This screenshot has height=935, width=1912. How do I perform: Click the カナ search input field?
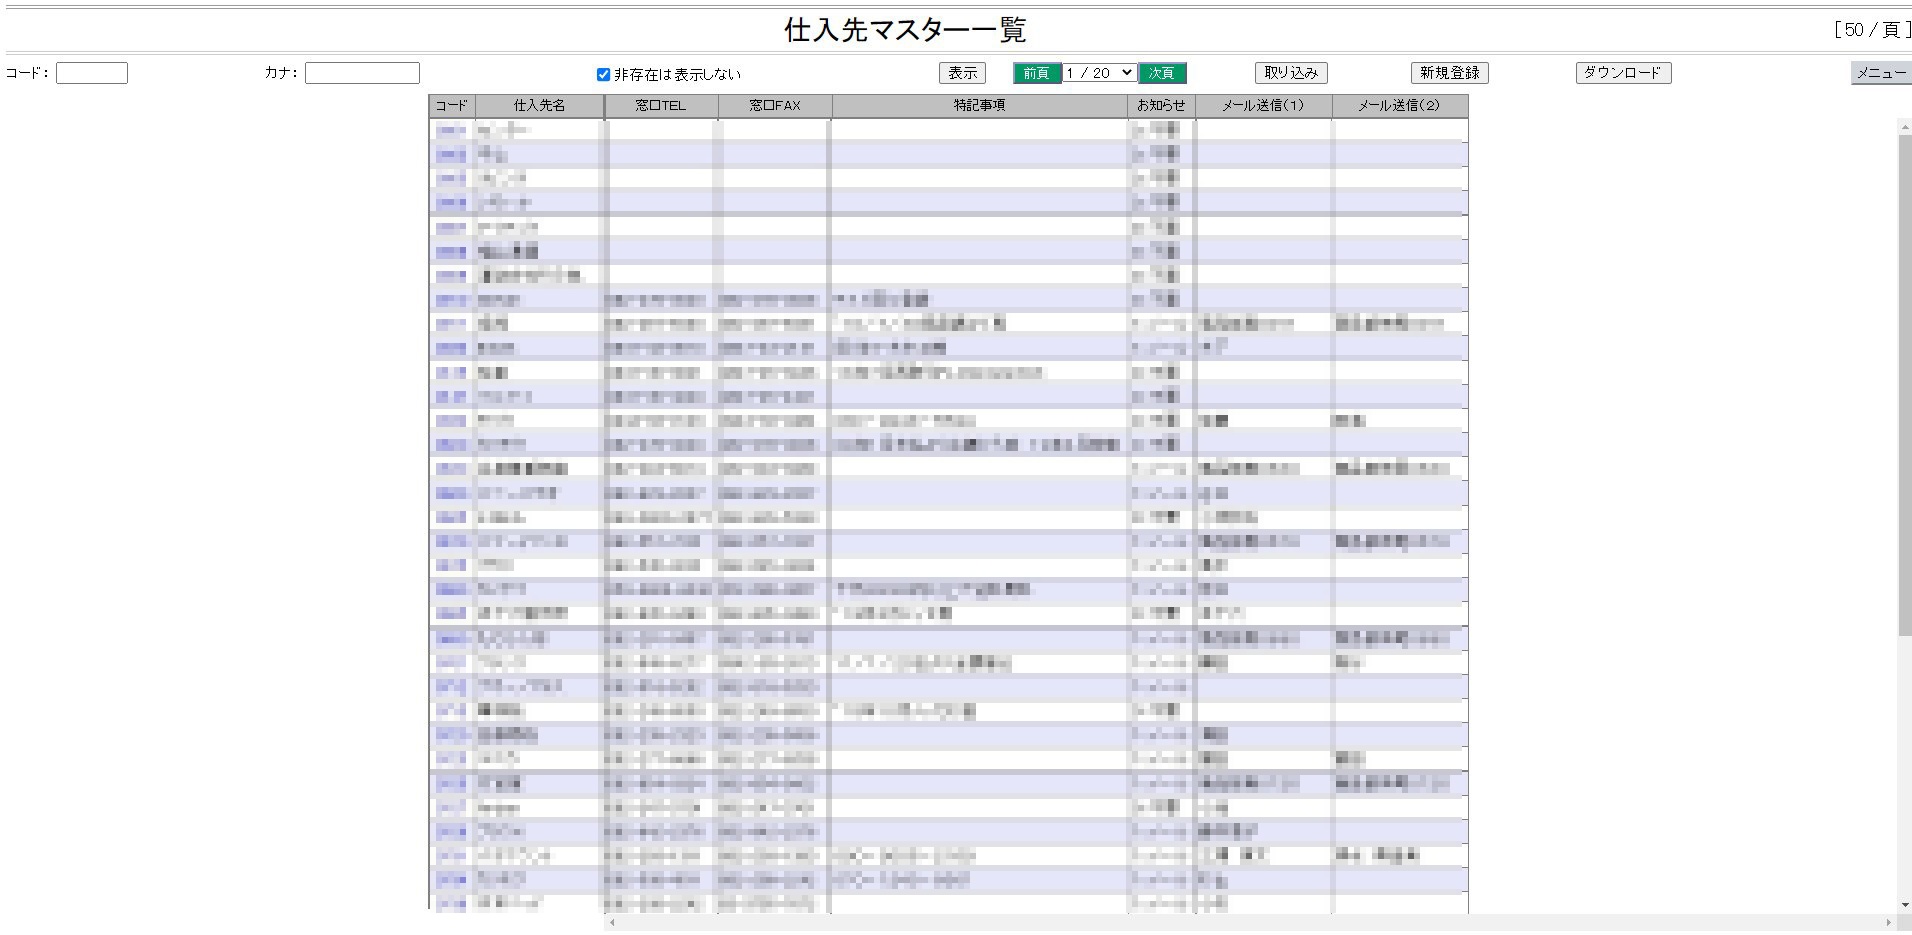tap(362, 73)
